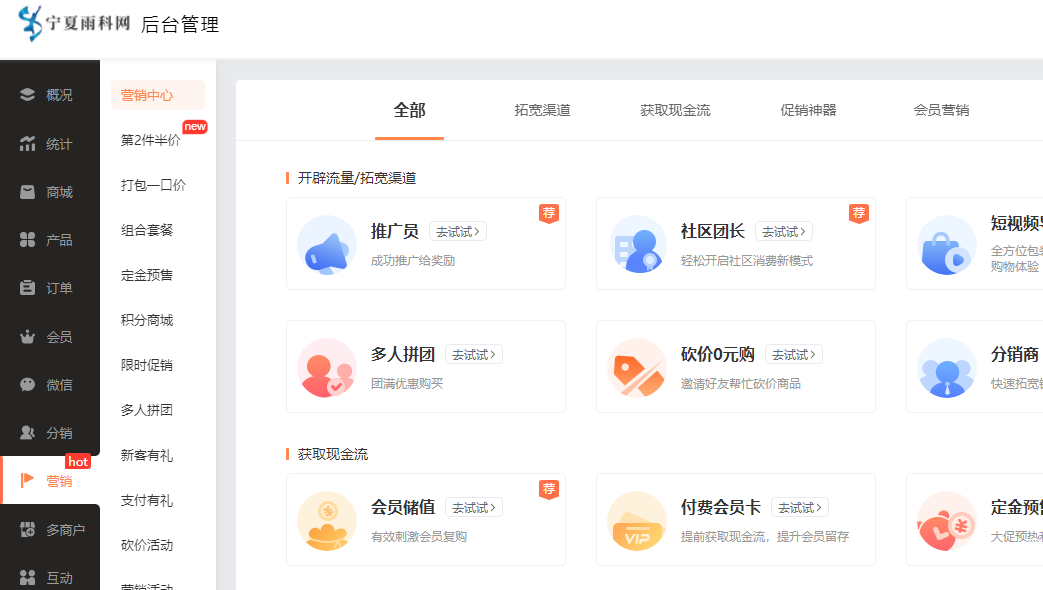Click 邀请好友帮忙砍价商品 description text
This screenshot has height=590, width=1043.
(x=740, y=384)
